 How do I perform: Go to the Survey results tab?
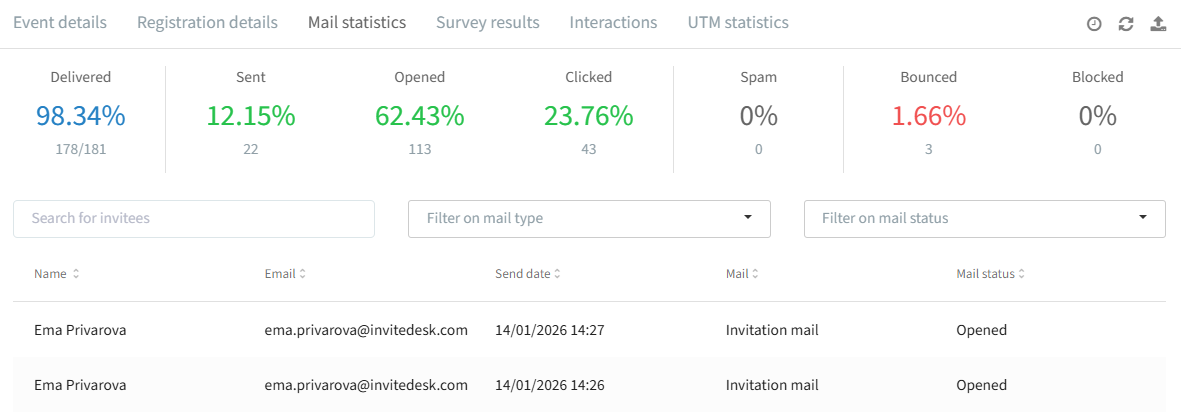tap(487, 23)
